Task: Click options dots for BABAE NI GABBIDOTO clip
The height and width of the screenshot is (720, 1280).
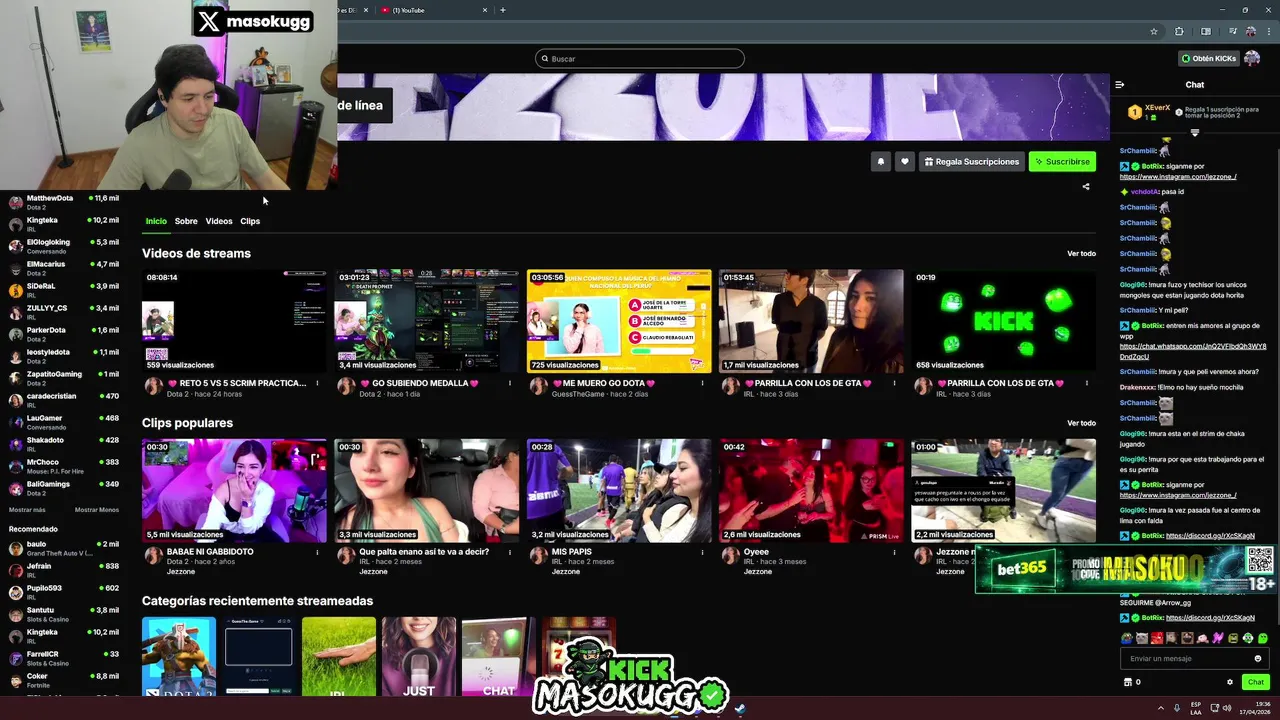Action: pyautogui.click(x=318, y=551)
